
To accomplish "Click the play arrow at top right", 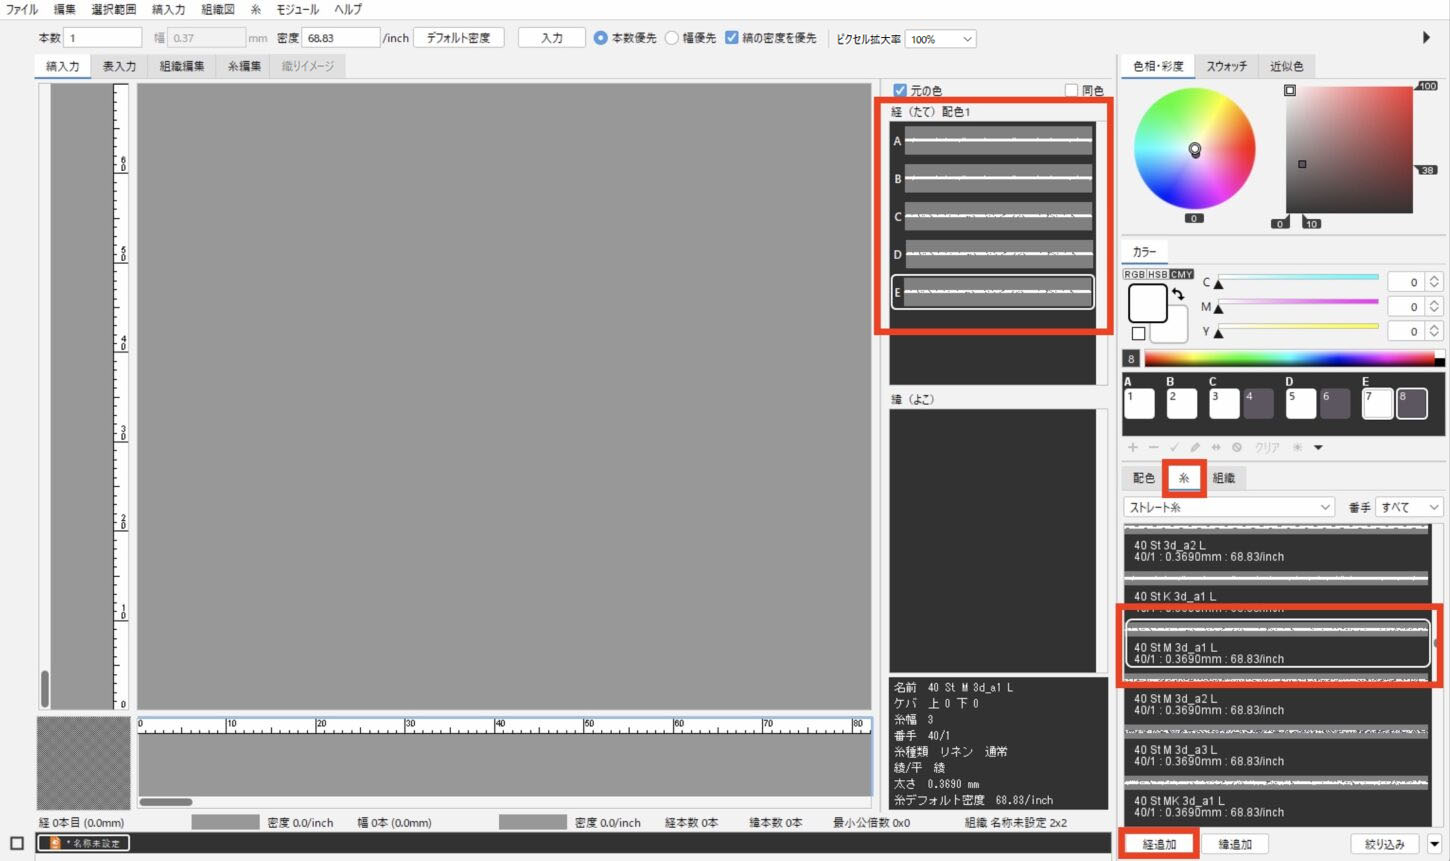I will pyautogui.click(x=1426, y=38).
